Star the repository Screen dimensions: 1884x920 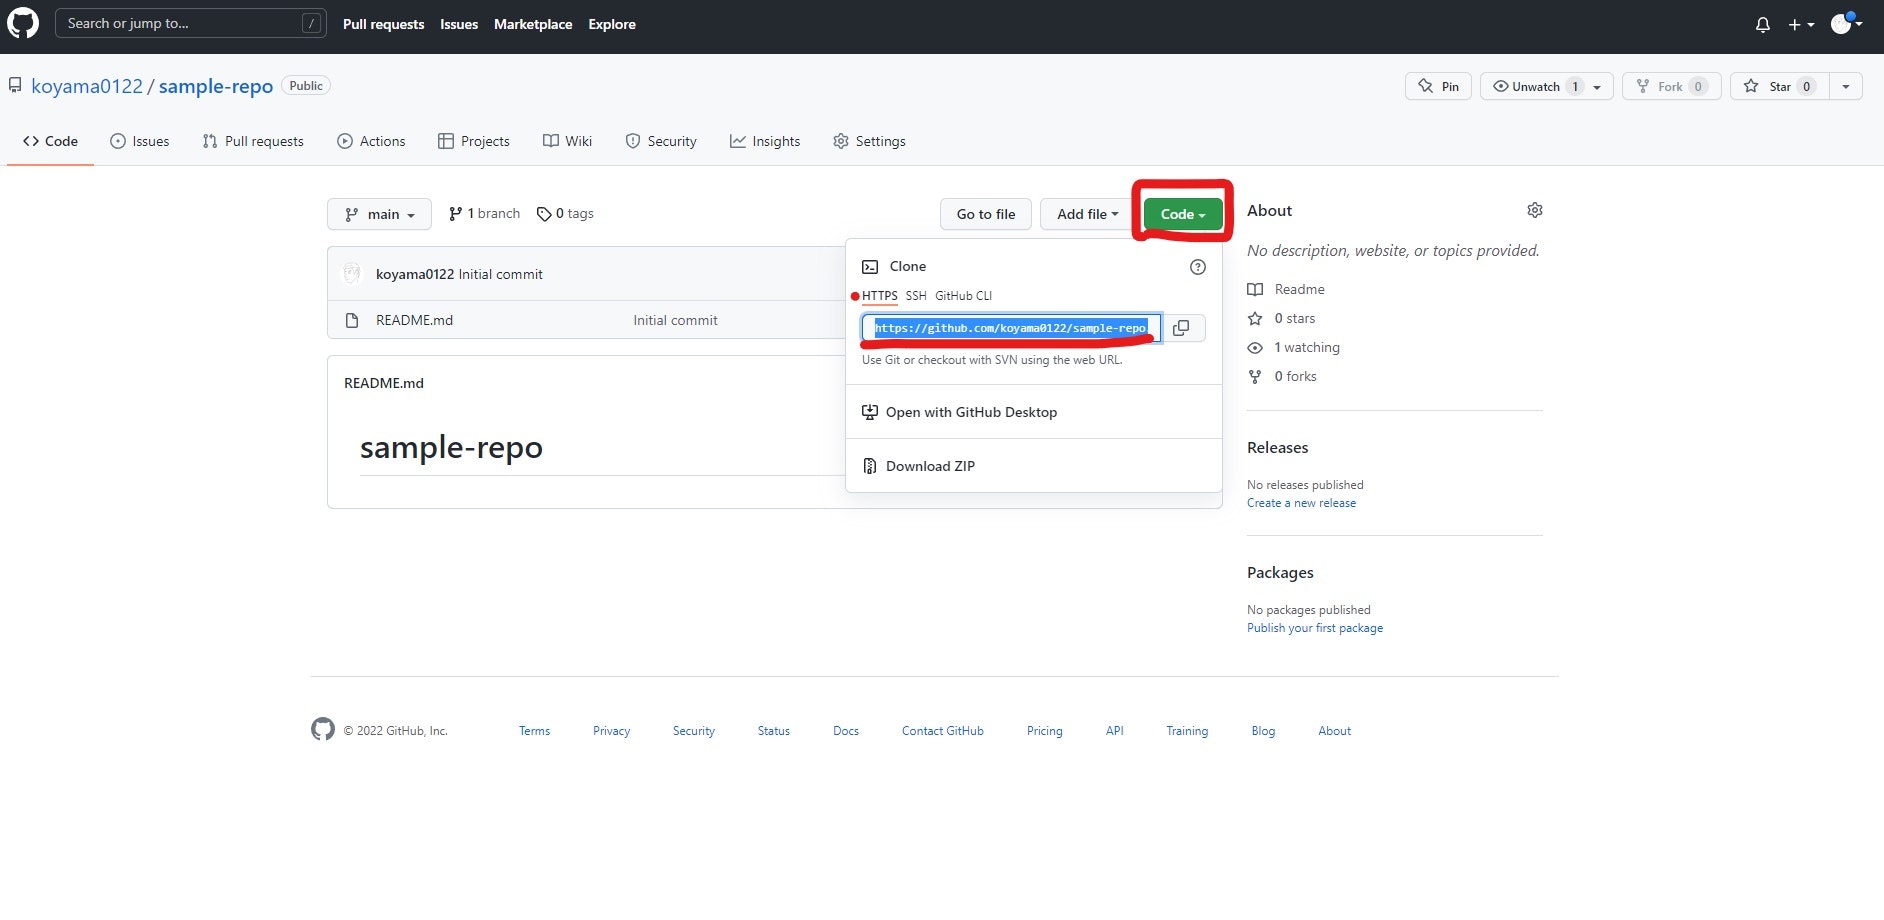pos(1779,86)
